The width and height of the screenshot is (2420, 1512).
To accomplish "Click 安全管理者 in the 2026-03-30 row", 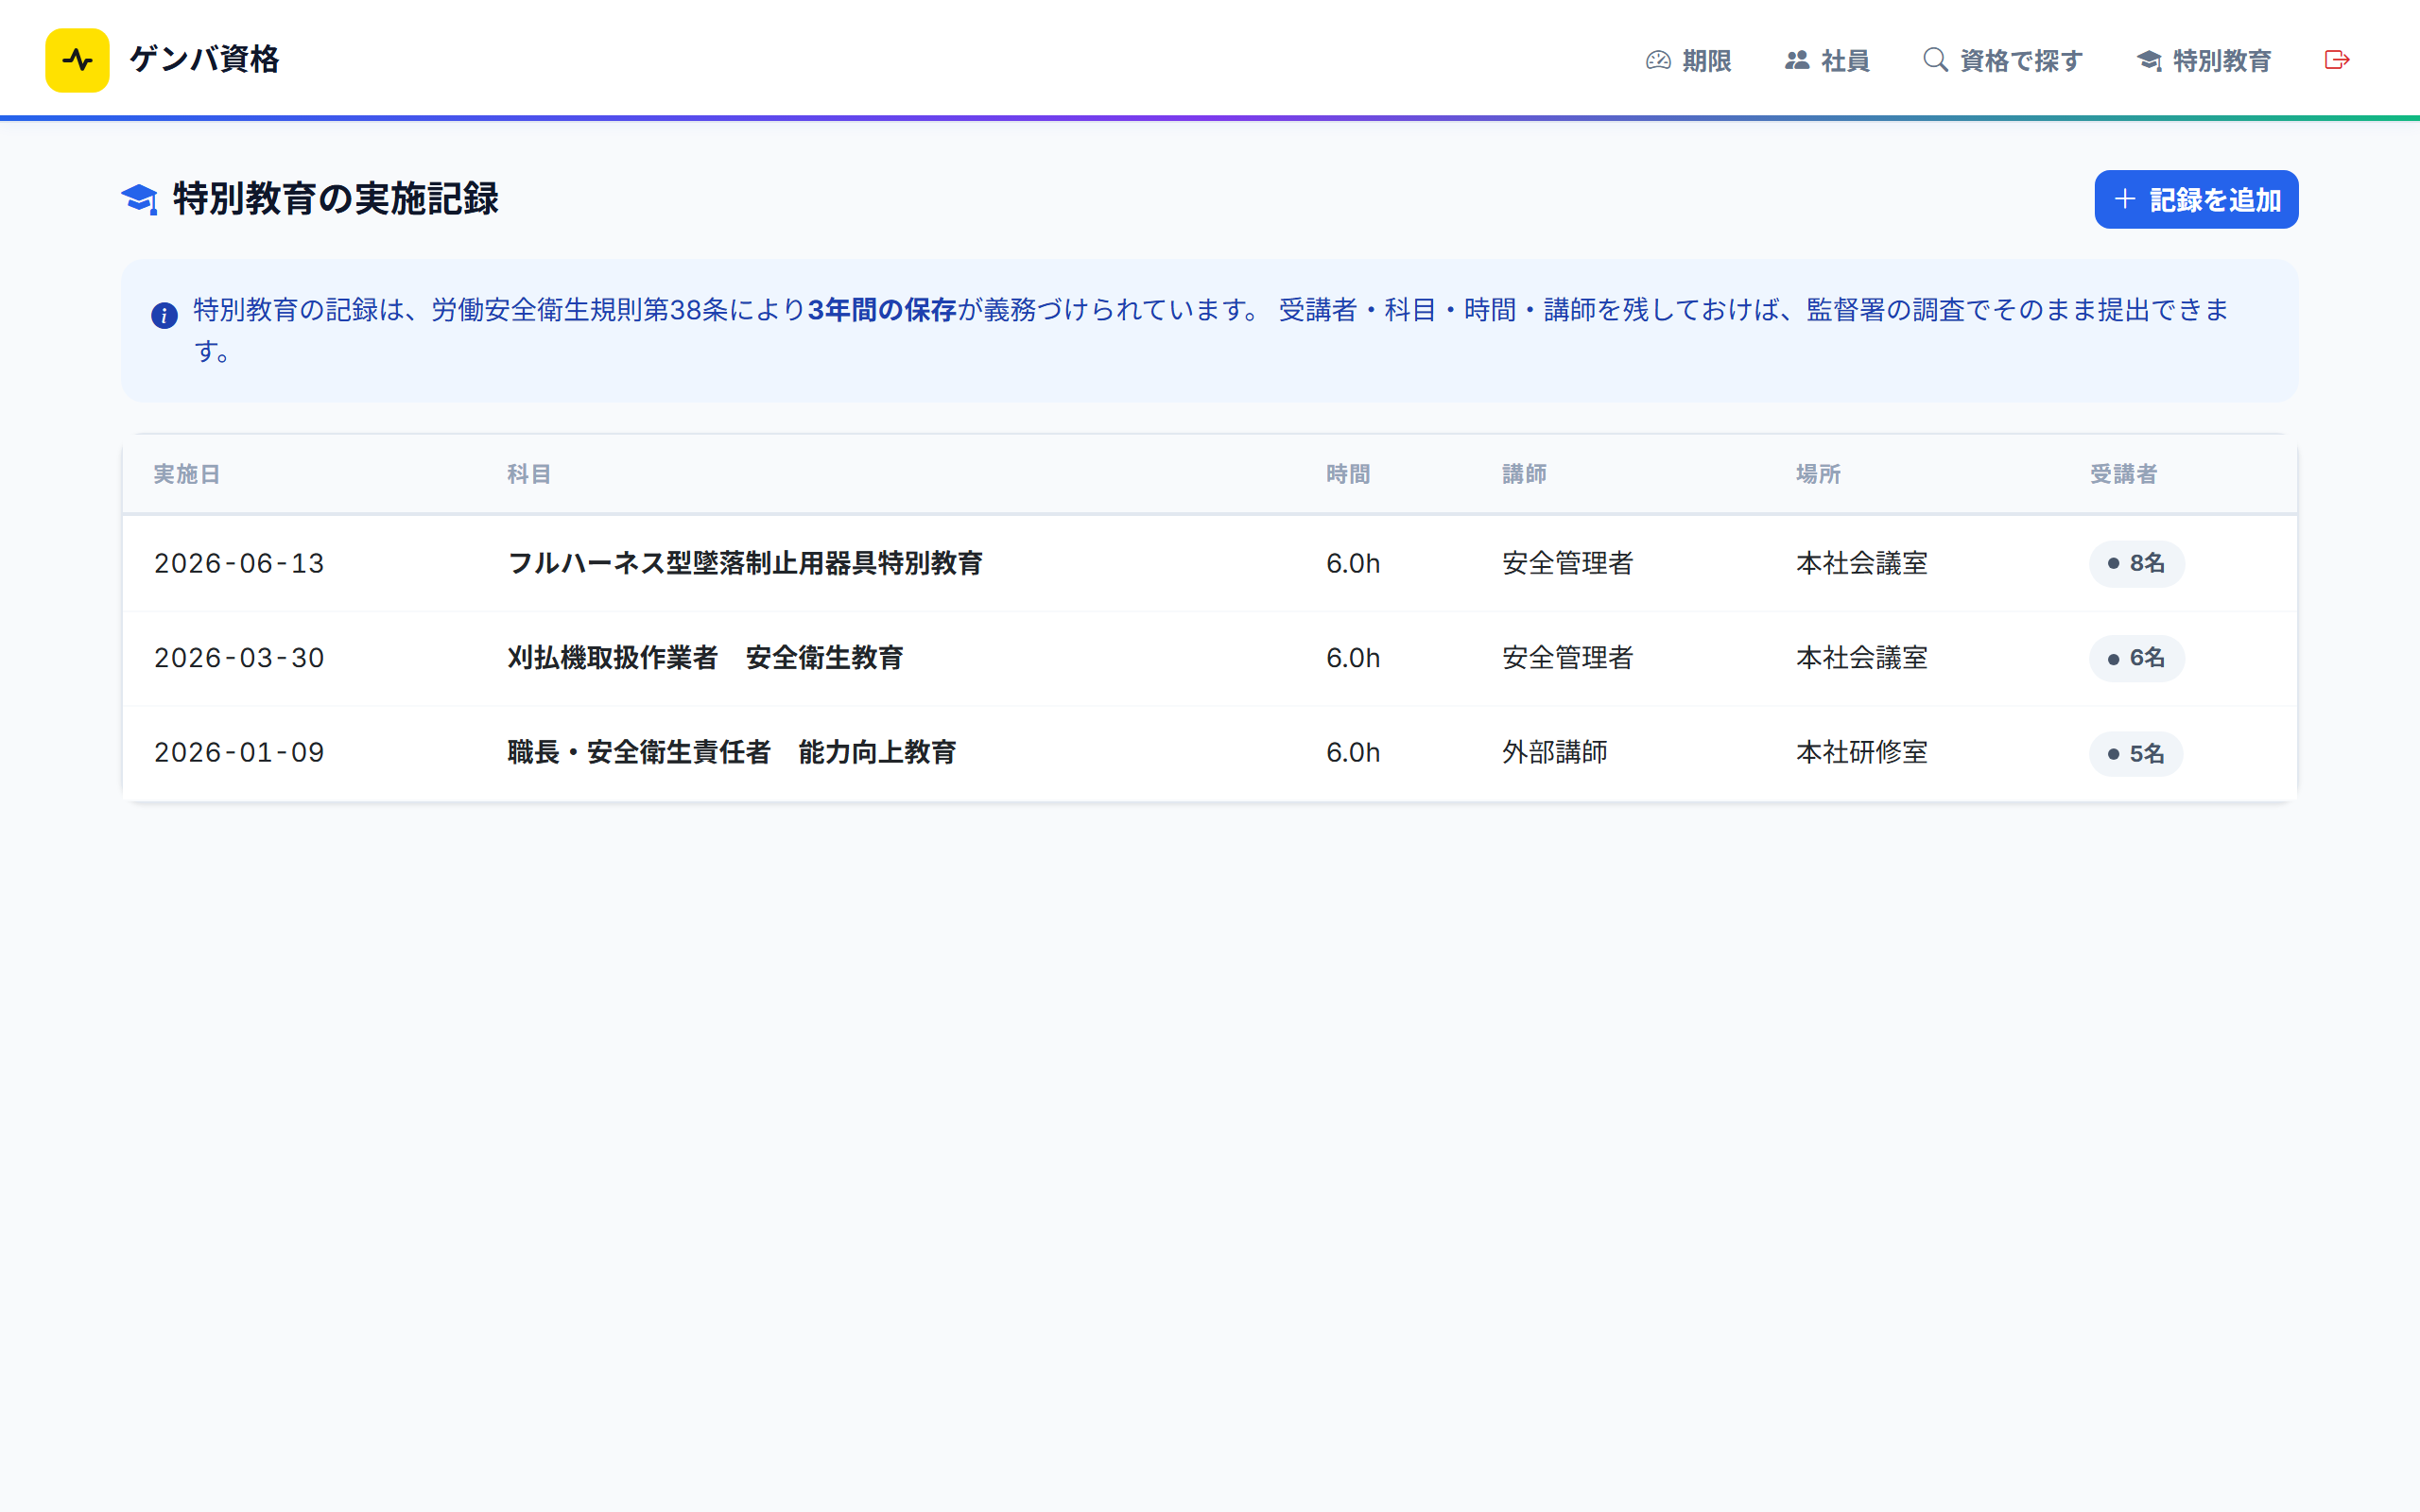I will click(1568, 658).
